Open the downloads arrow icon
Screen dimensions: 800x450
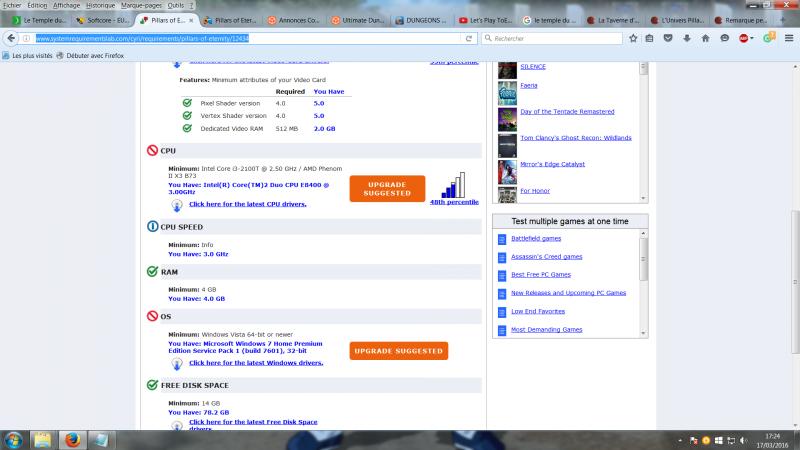click(687, 38)
